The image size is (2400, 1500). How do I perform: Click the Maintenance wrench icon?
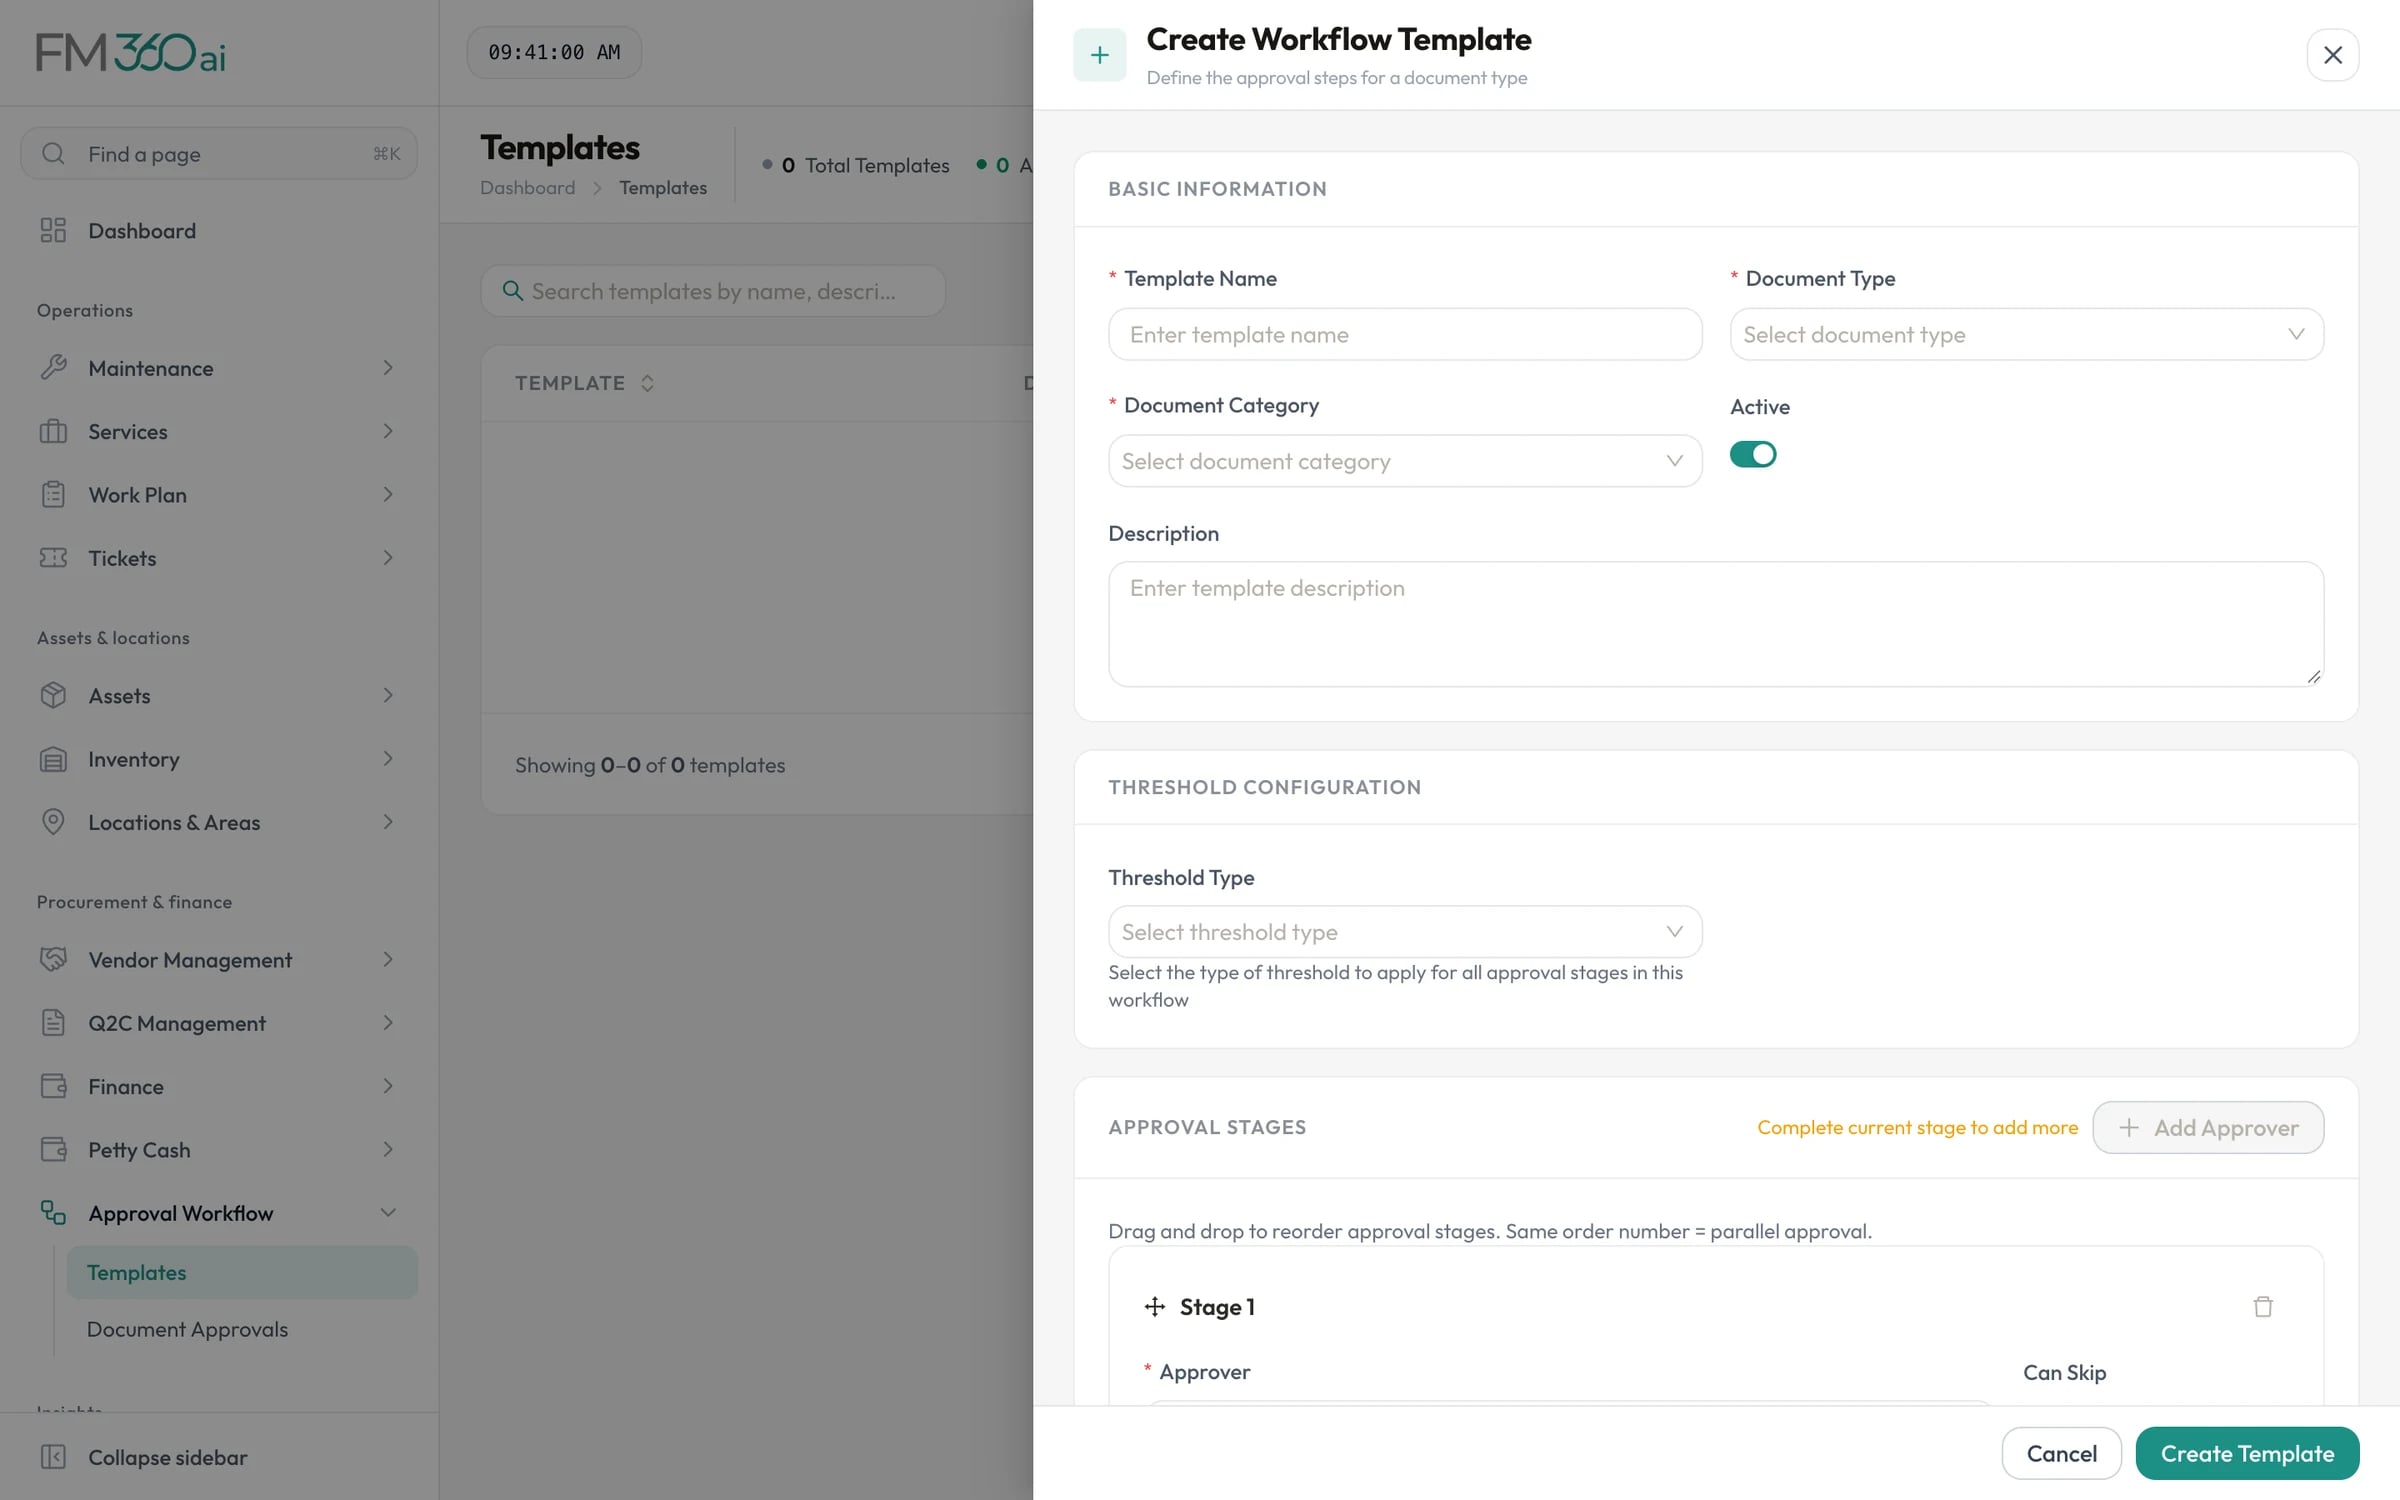(x=53, y=368)
